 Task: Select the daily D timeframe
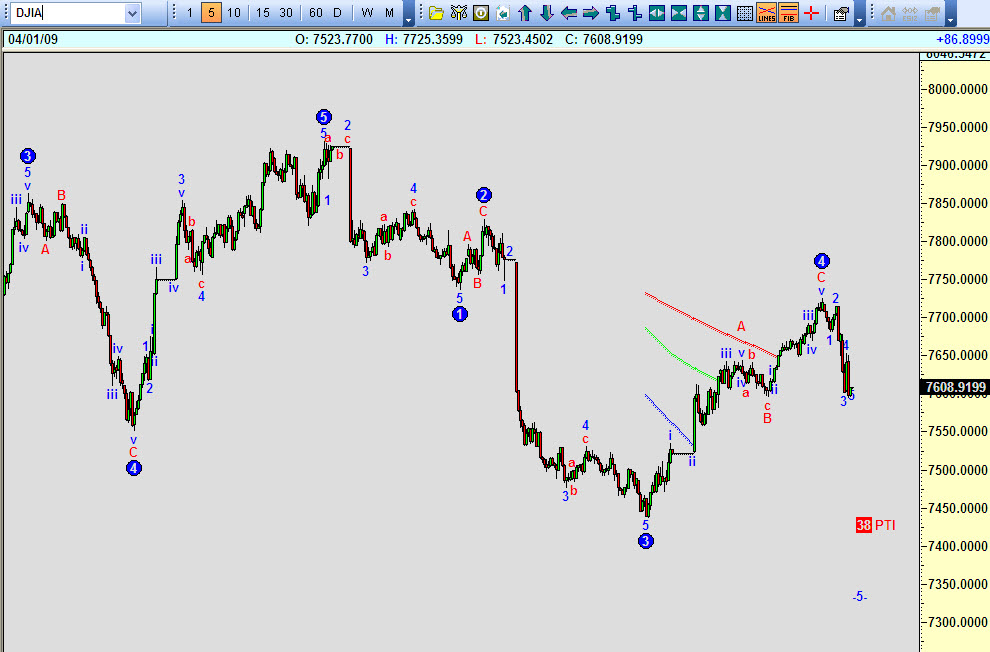tap(338, 13)
